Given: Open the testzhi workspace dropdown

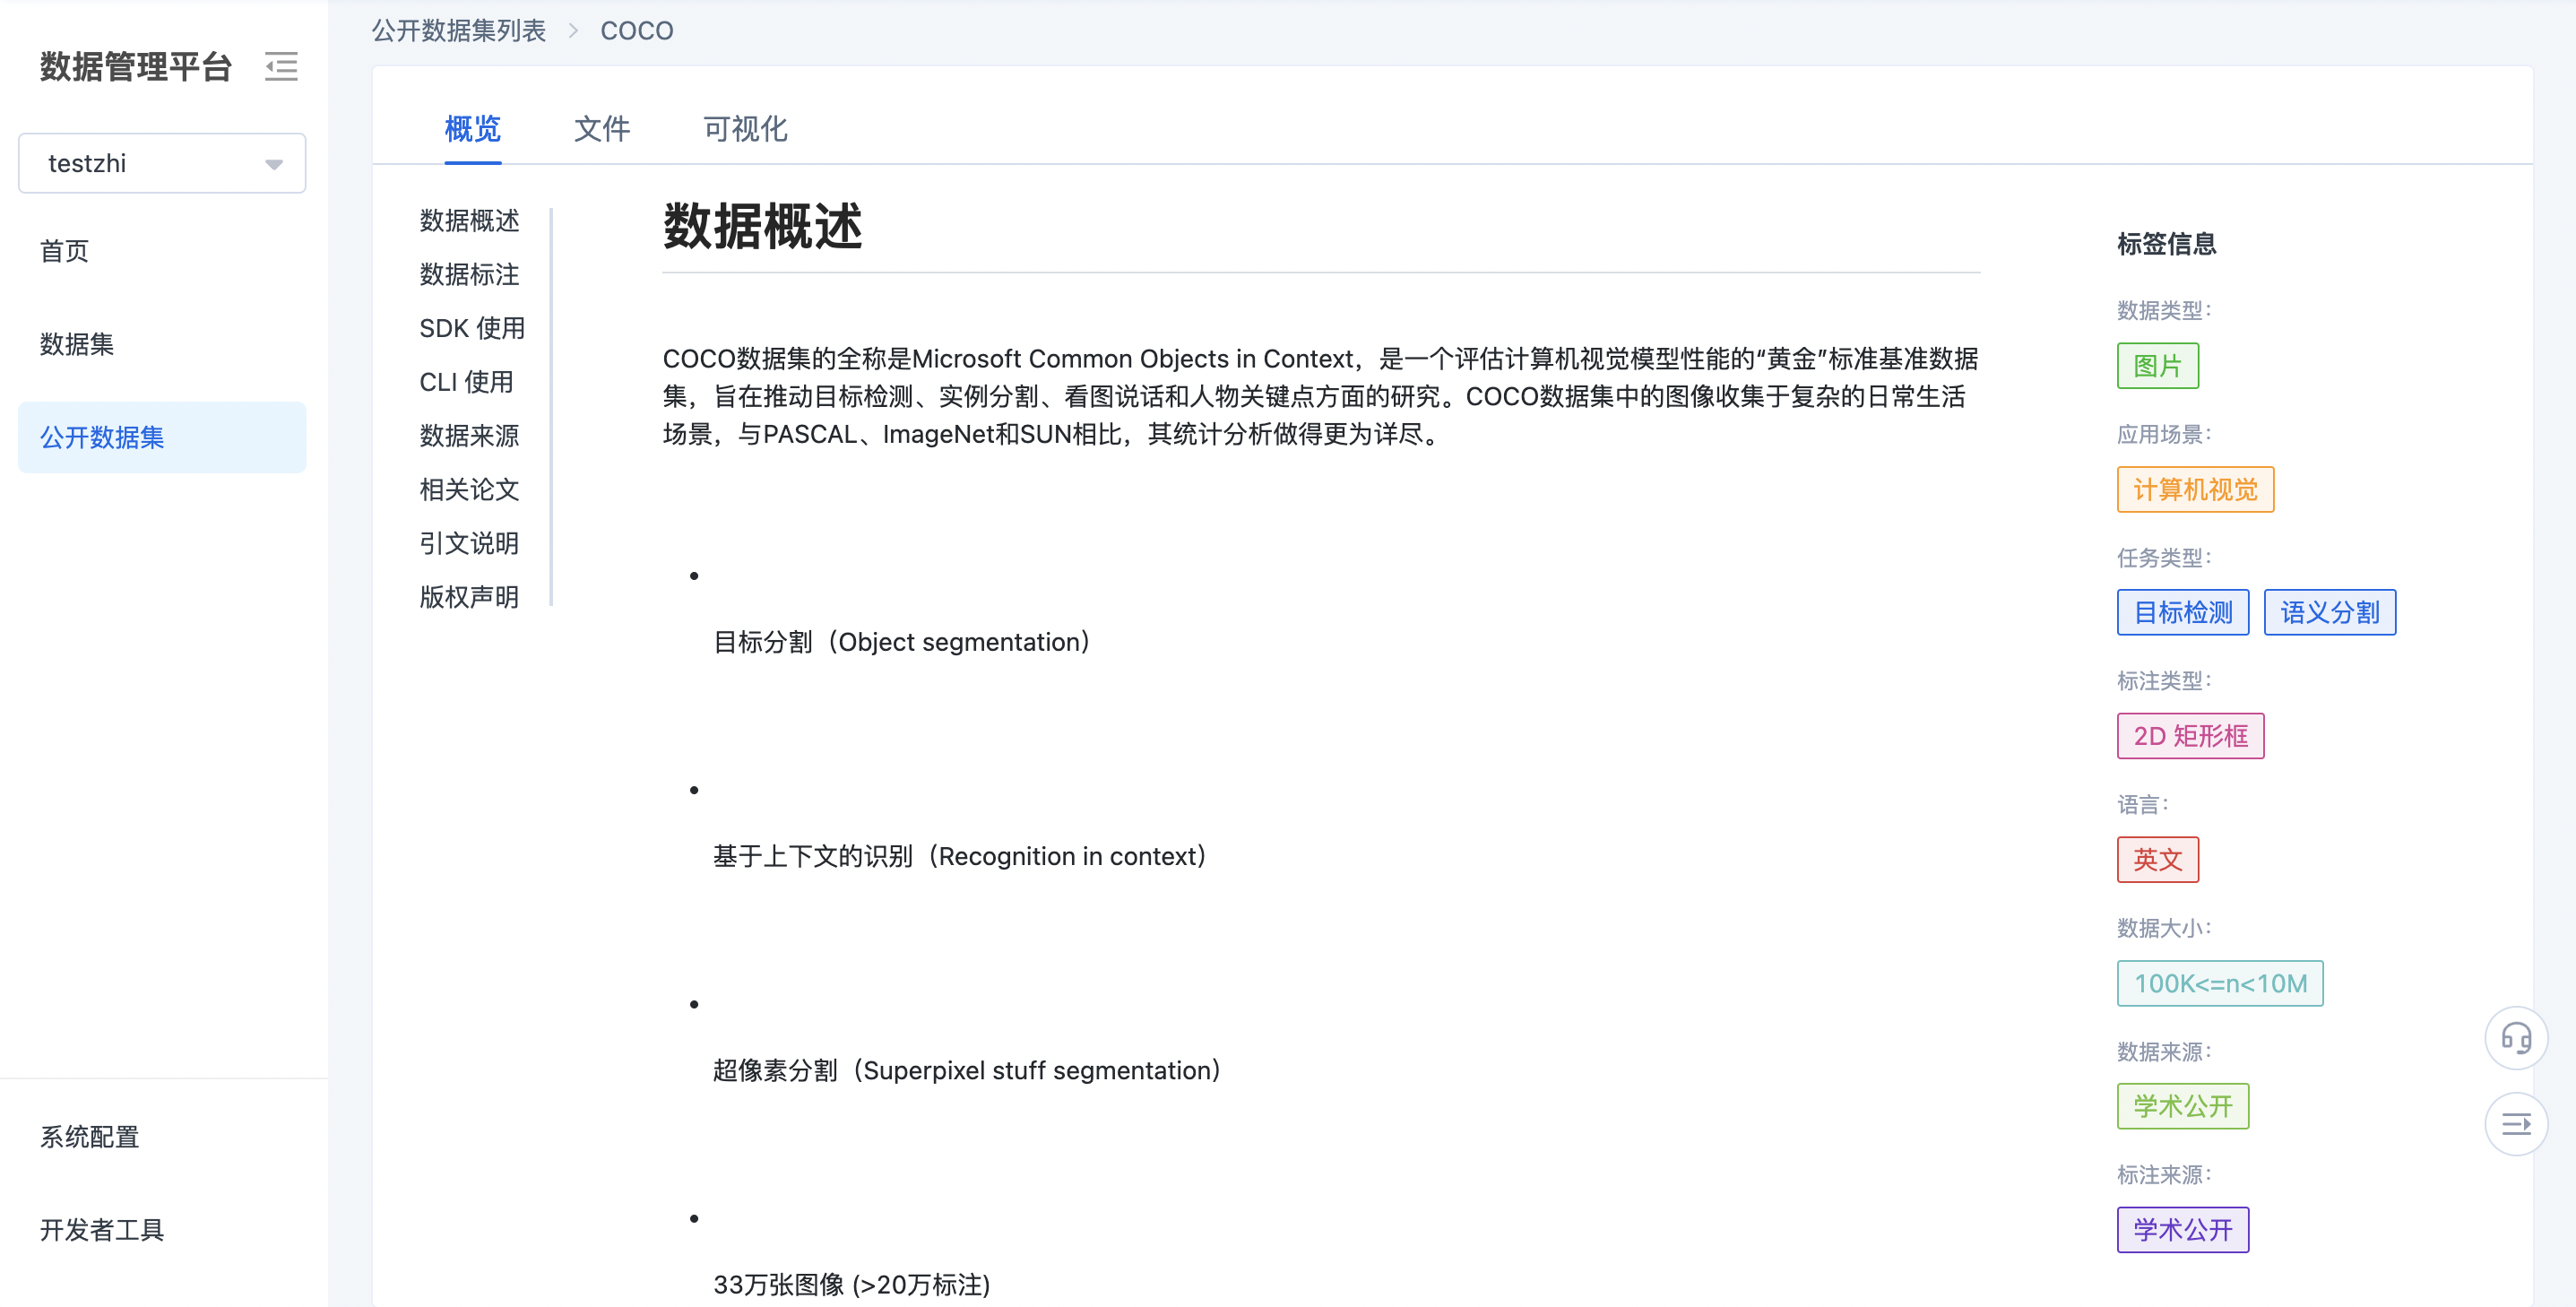Looking at the screenshot, I should tap(162, 163).
